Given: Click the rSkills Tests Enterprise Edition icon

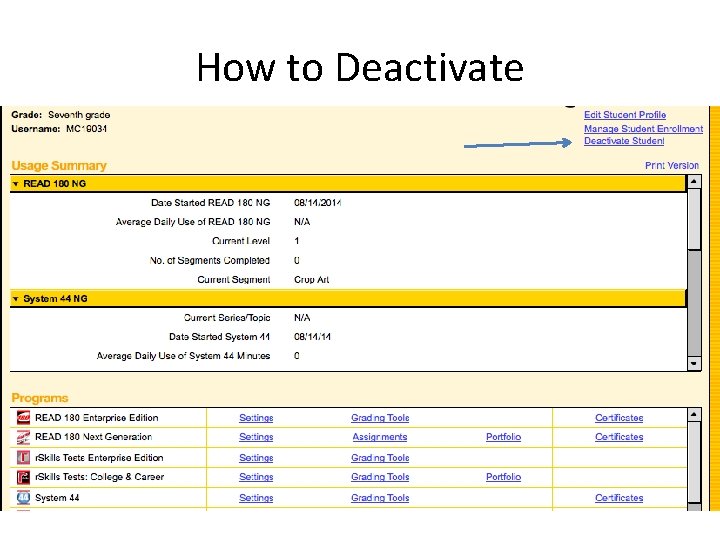Looking at the screenshot, I should (x=23, y=457).
